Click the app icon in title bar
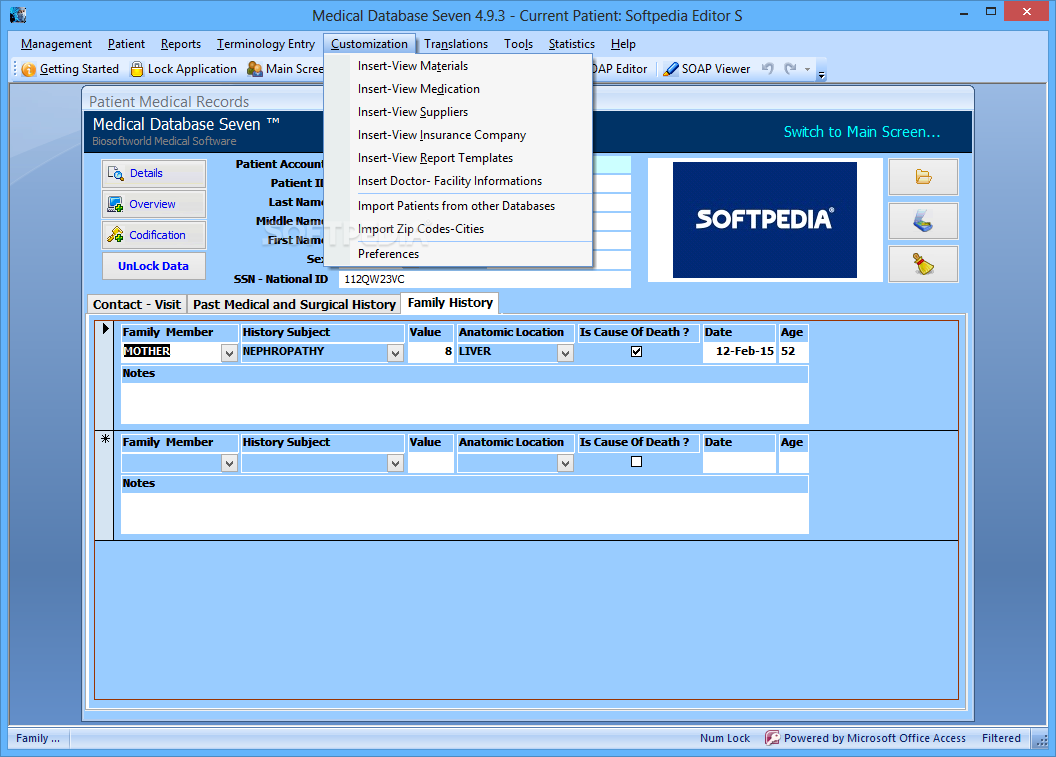This screenshot has width=1056, height=757. click(18, 15)
